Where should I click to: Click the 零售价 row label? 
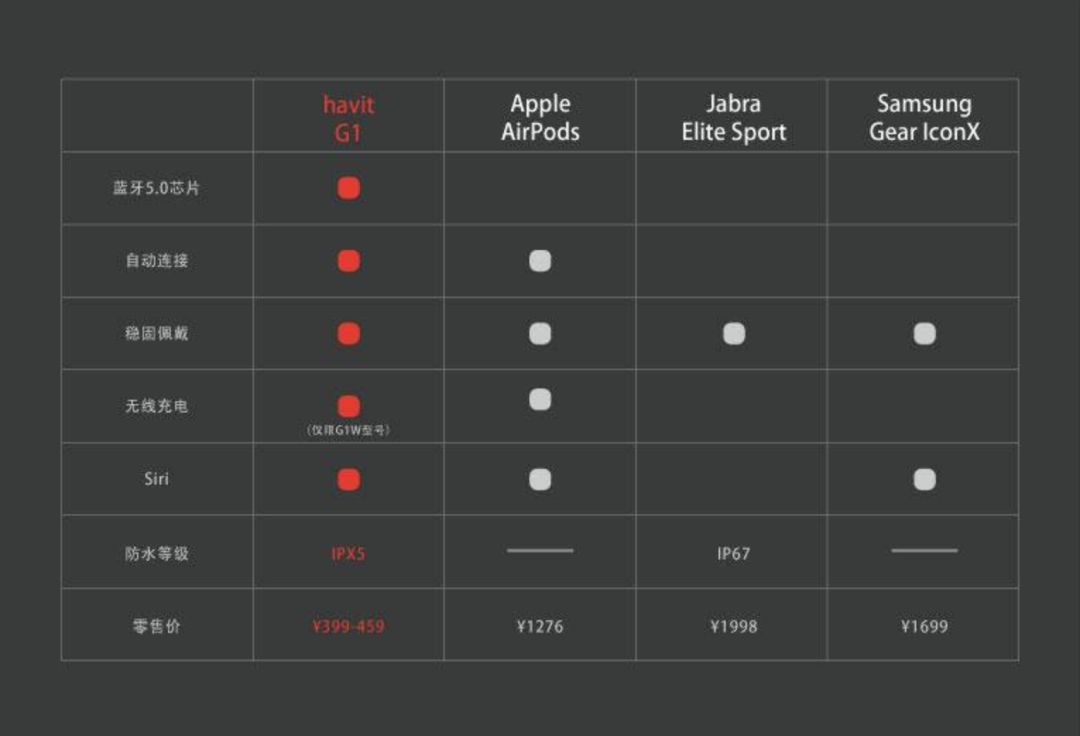156,627
